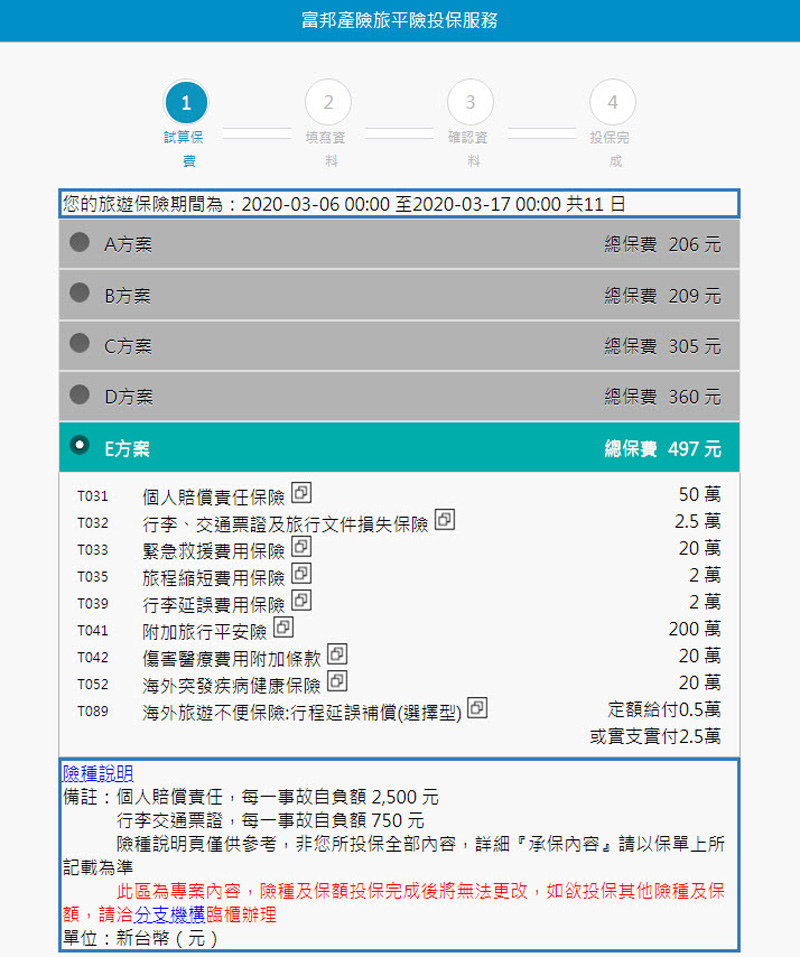Click the T041 code label

tap(93, 630)
